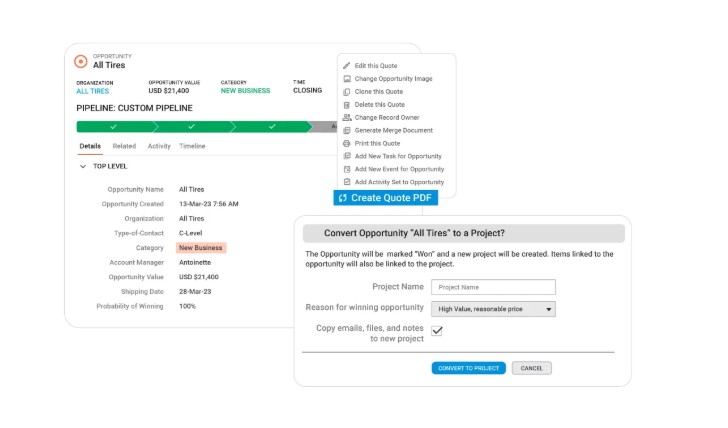Select Add New Task for Opportunity
Viewport: 728px width, 428px height.
coord(398,156)
